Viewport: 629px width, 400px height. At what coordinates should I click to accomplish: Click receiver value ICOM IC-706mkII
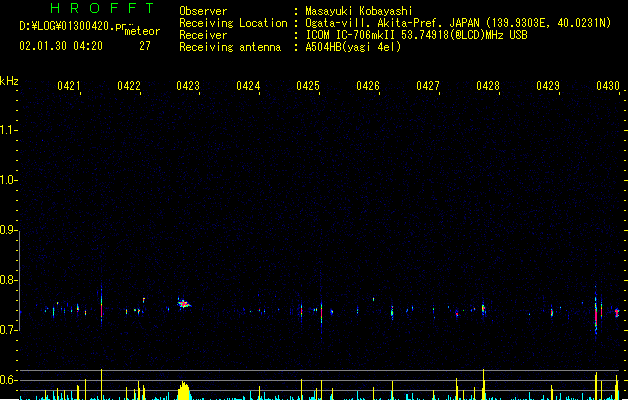[x=351, y=35]
